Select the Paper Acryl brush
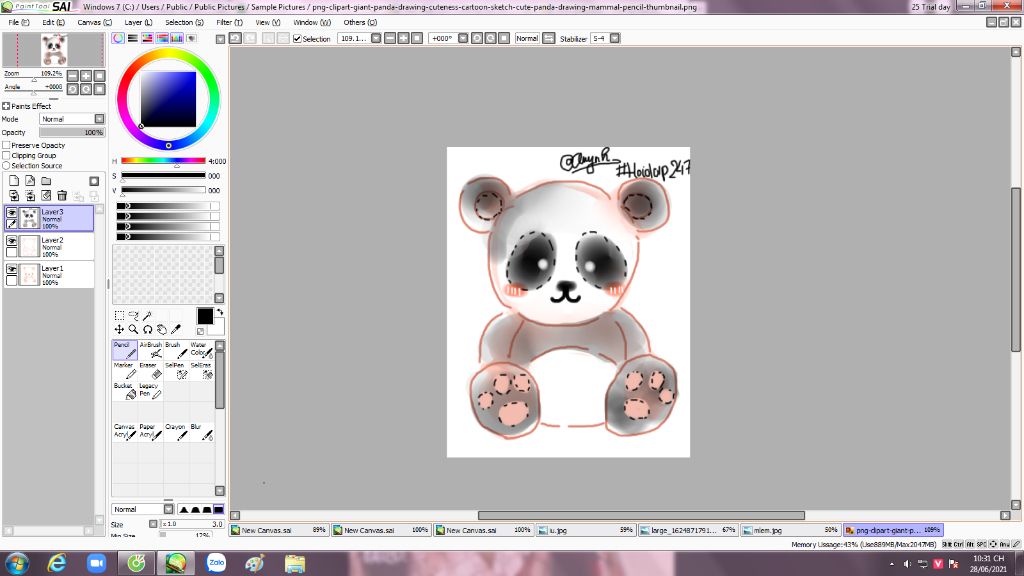1024x576 pixels. click(x=150, y=432)
